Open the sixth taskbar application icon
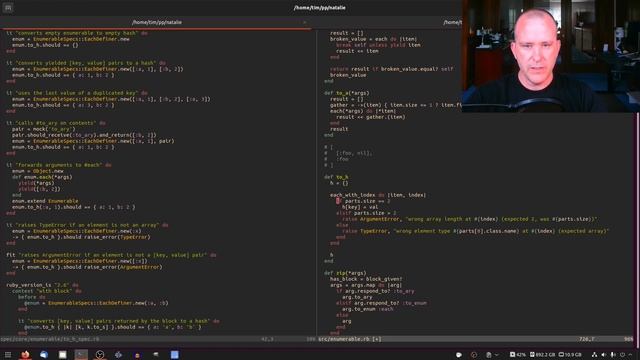Viewport: 640px width, 360px height. point(118,355)
